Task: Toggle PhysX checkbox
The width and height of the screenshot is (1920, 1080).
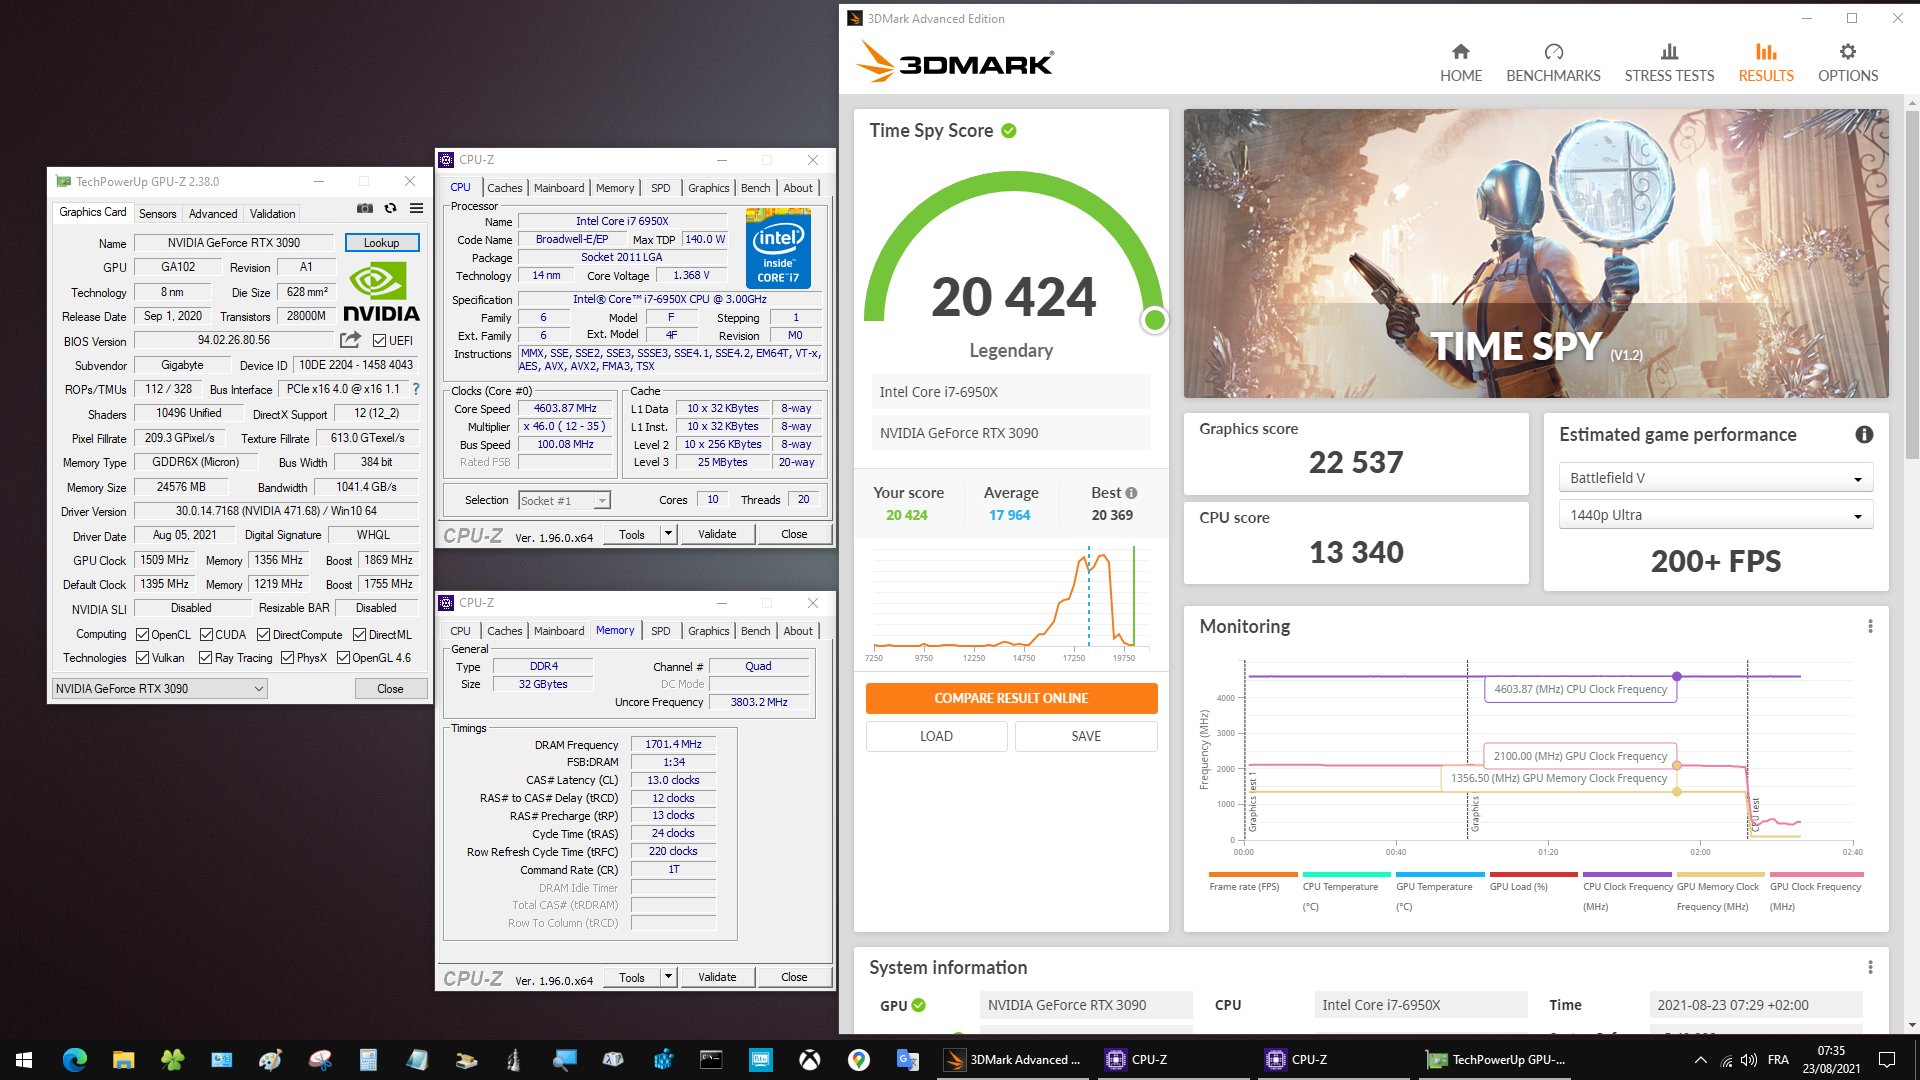Action: (x=287, y=658)
